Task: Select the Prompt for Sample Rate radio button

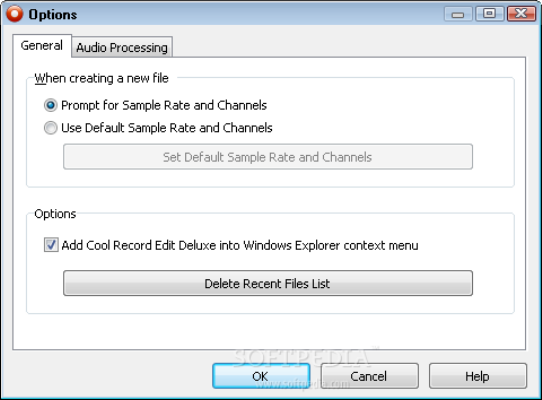Action: (50, 105)
